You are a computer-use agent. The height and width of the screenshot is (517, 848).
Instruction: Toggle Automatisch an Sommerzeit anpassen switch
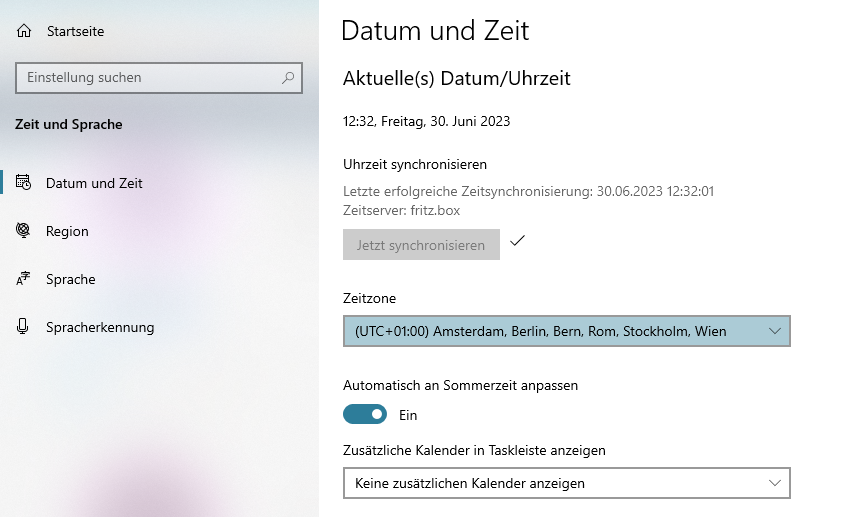(x=365, y=414)
